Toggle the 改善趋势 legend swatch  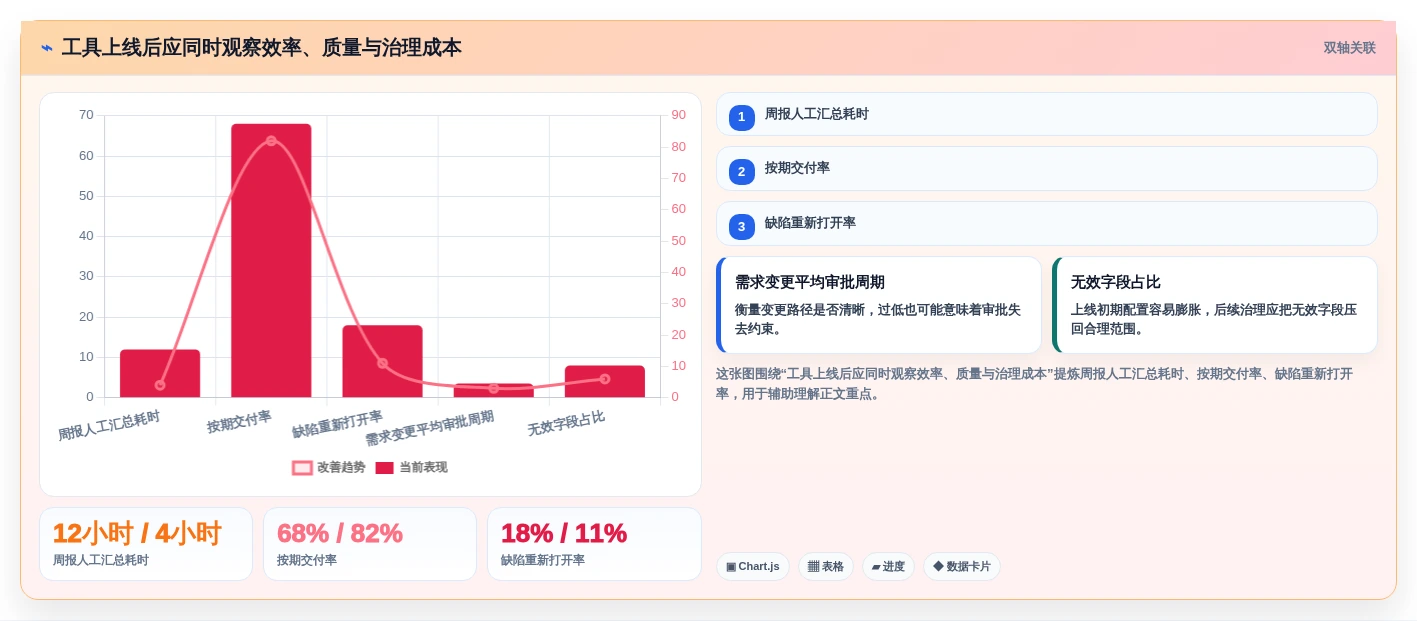point(302,467)
